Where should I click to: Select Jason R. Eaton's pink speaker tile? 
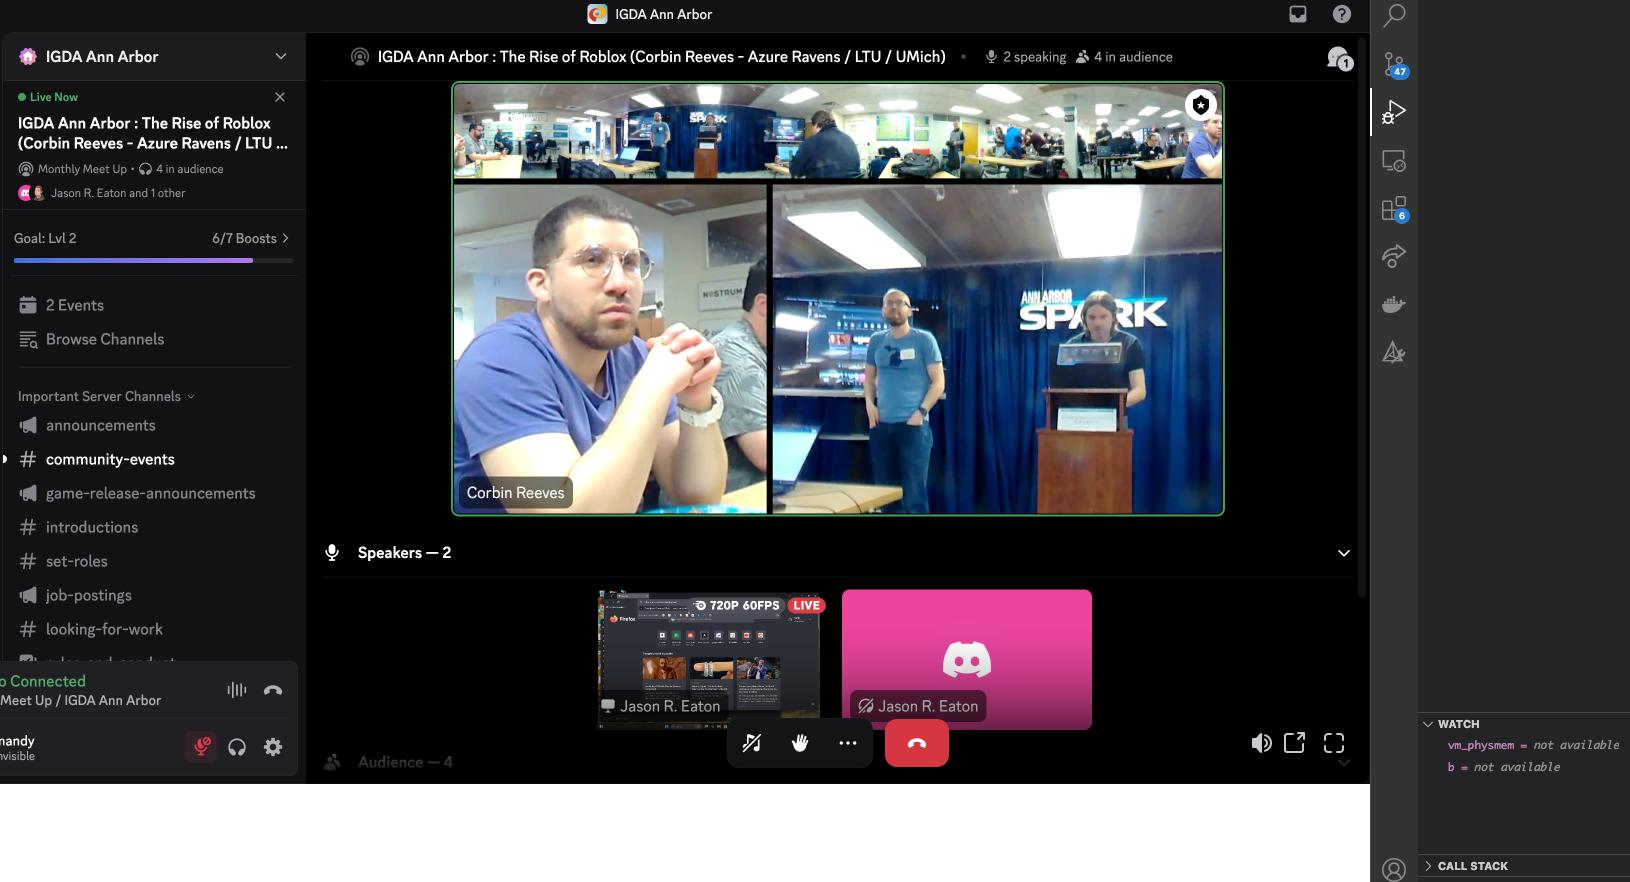(967, 659)
